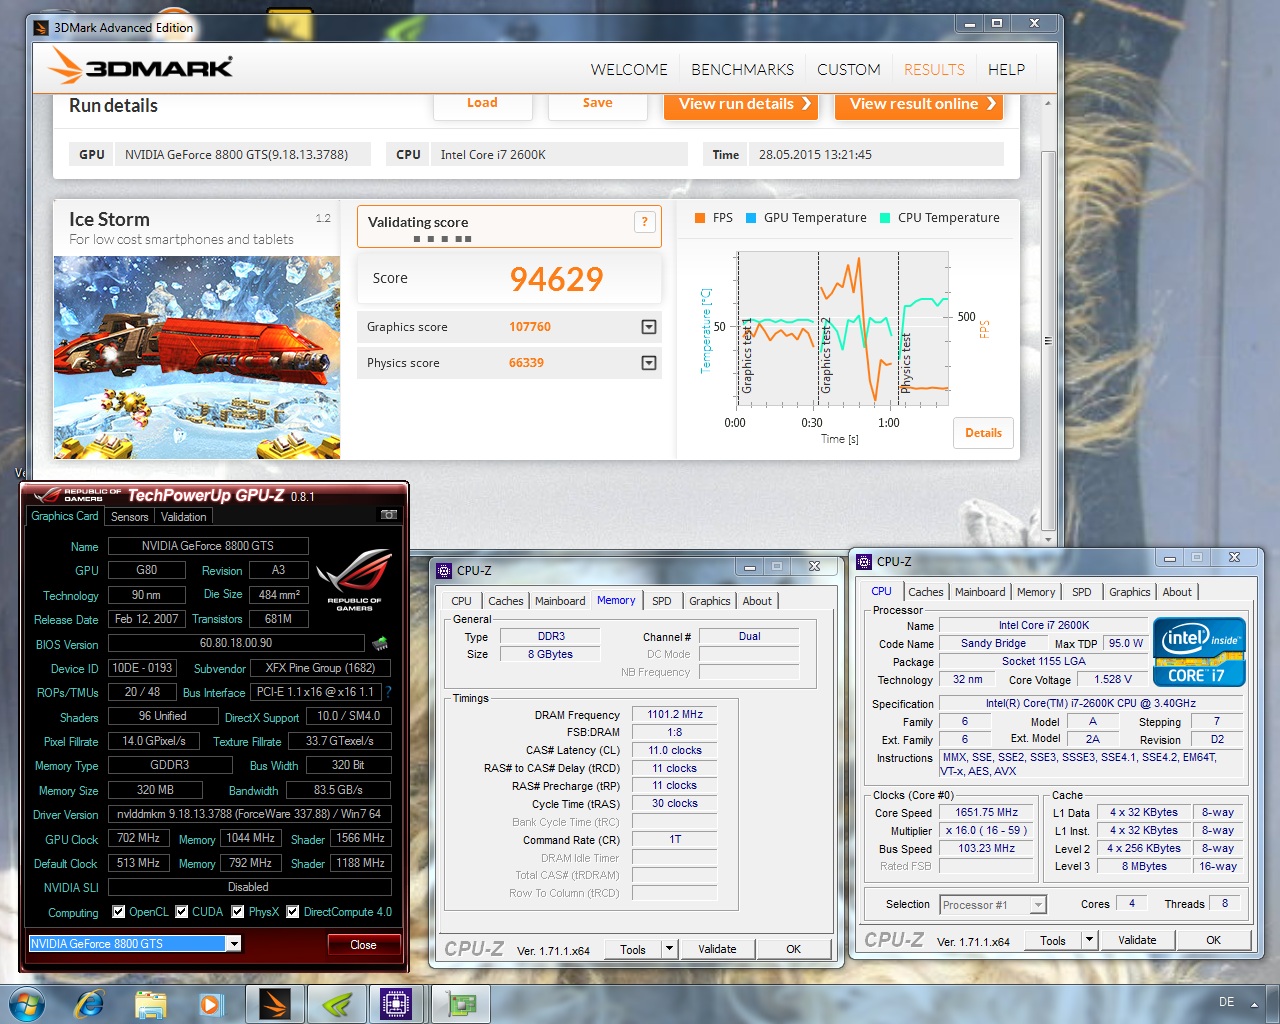Click the Memory CPU-Z window title icon
1280x1024 pixels.
point(444,570)
